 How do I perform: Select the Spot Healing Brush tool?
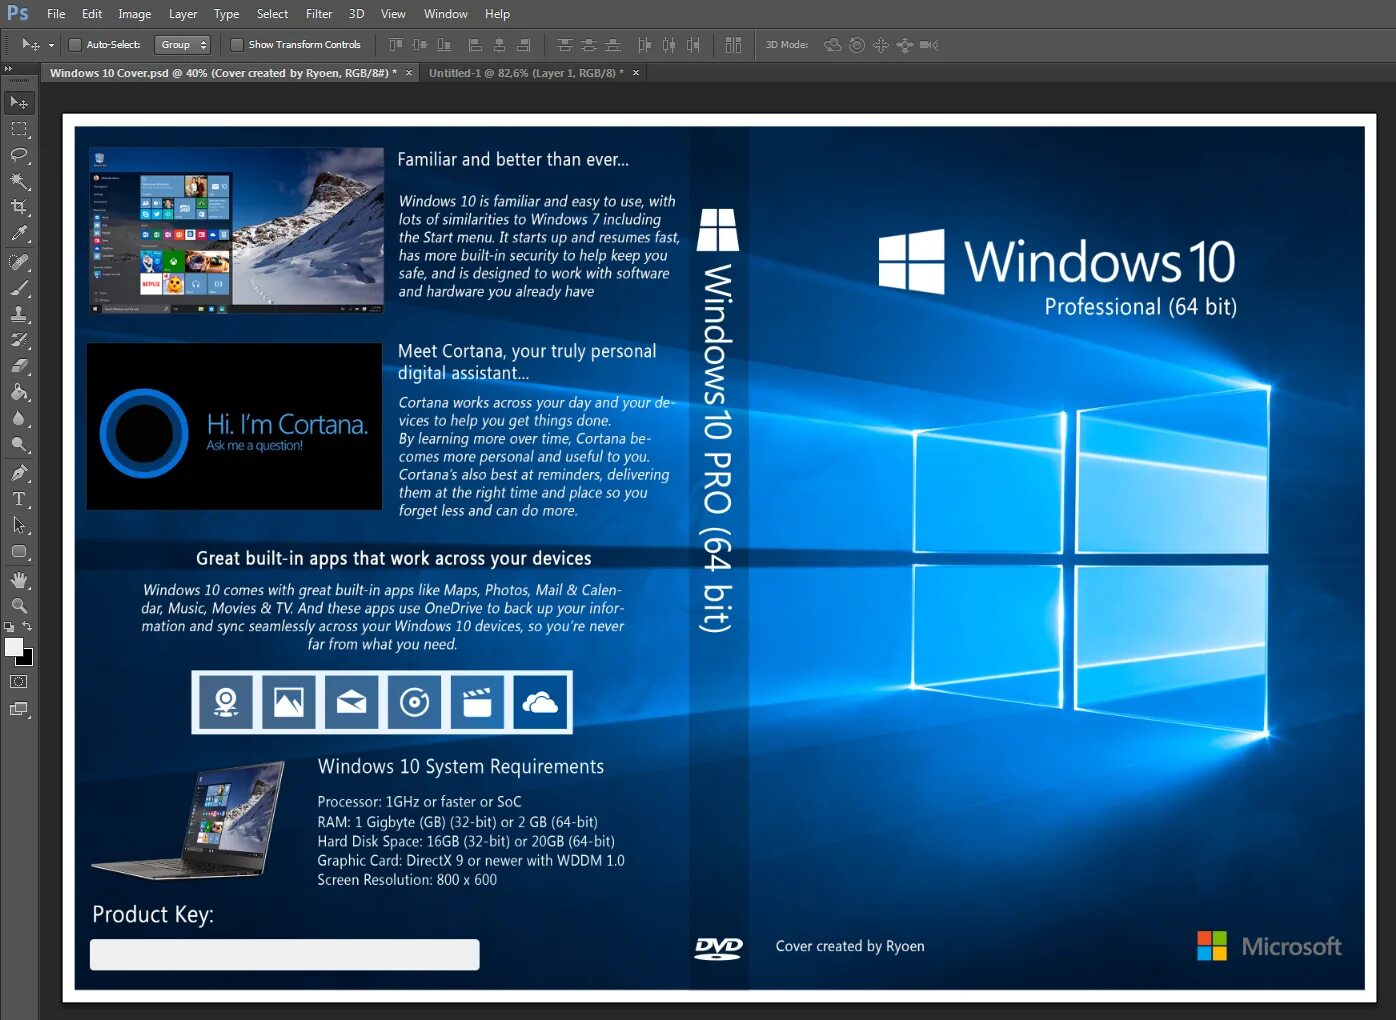click(x=19, y=262)
